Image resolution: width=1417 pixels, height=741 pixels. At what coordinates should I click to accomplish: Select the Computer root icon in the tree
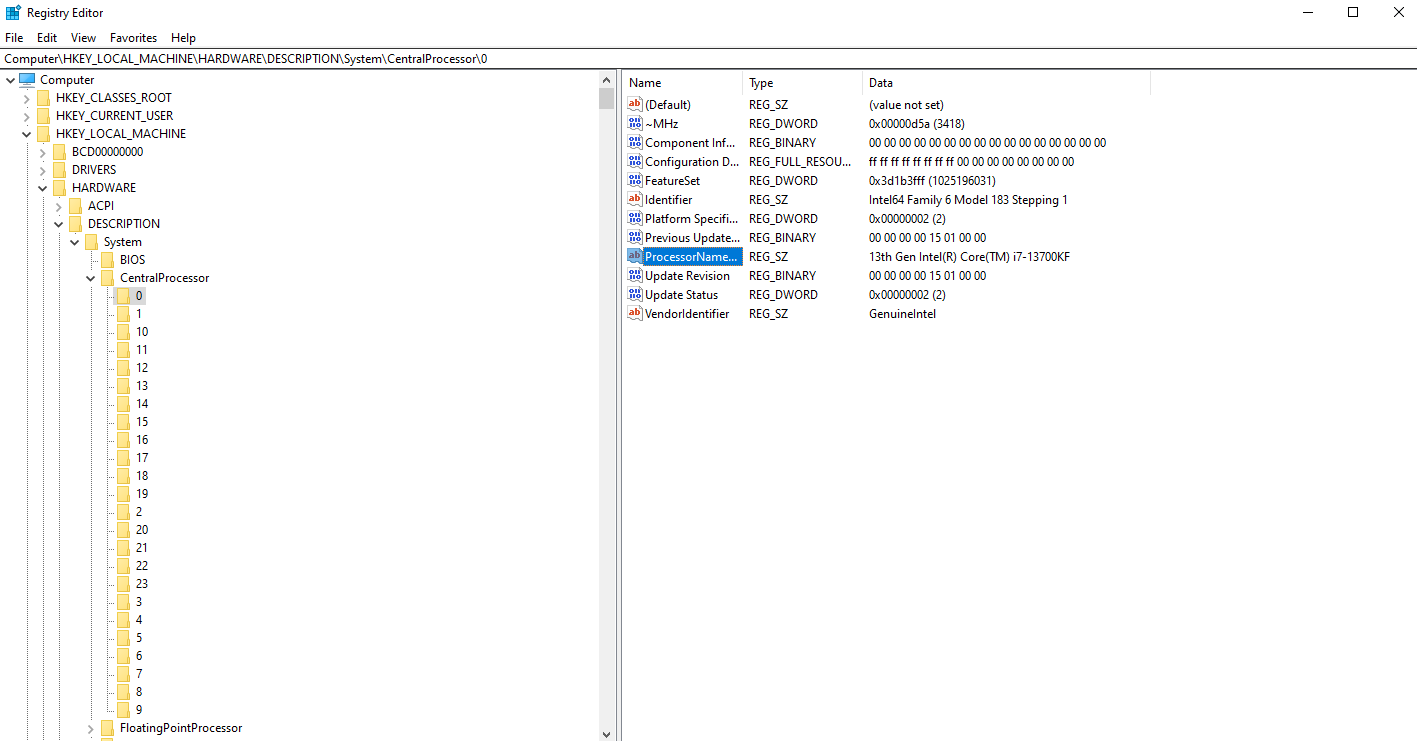27,79
